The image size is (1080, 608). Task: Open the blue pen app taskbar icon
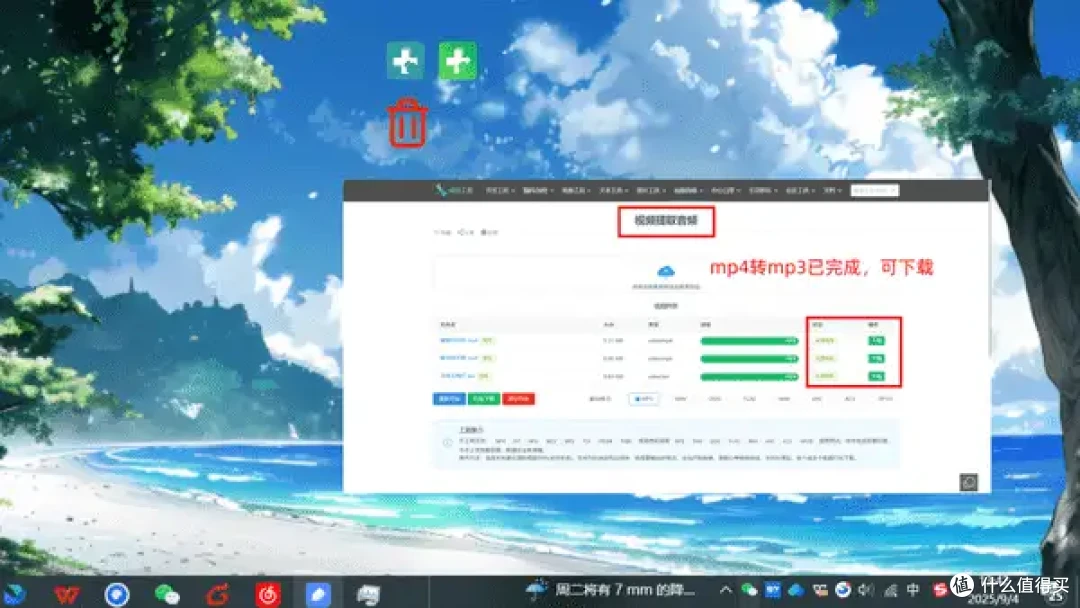pyautogui.click(x=318, y=594)
